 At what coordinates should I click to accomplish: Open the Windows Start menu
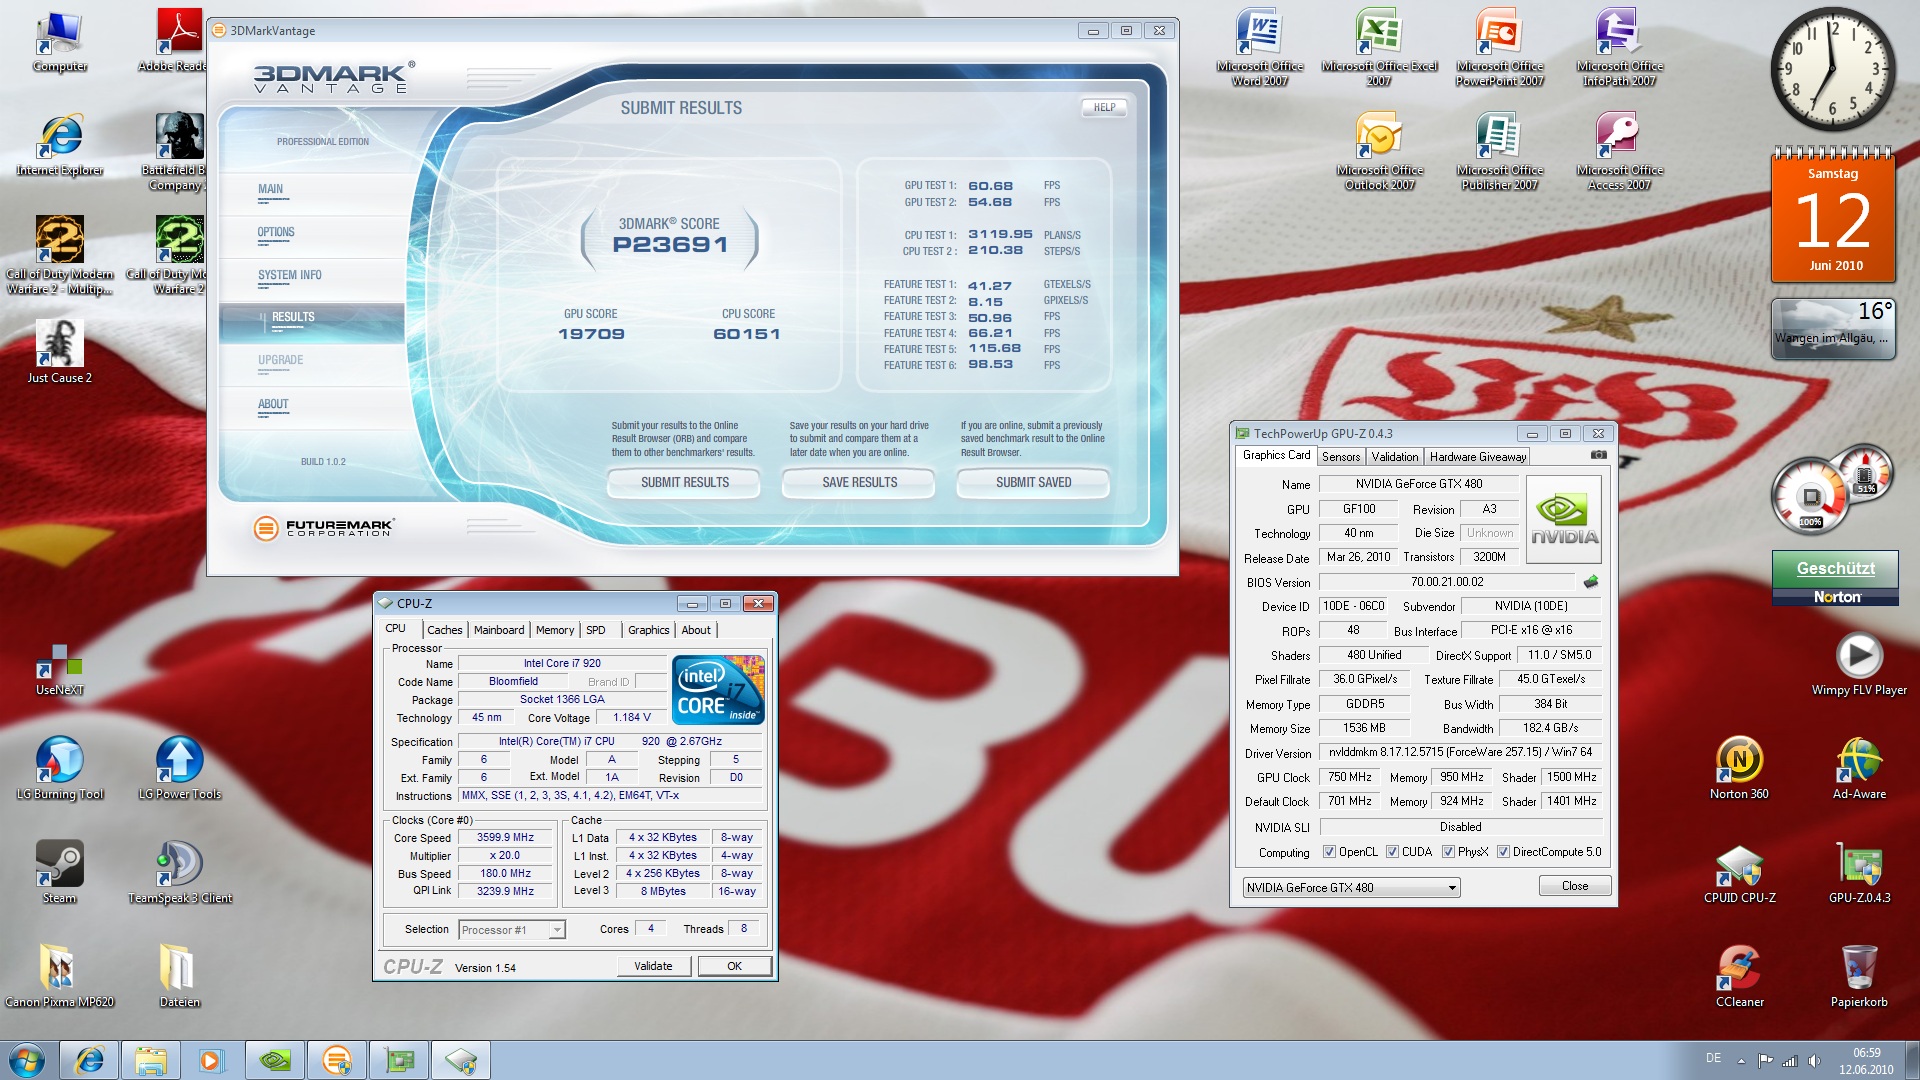27,1060
